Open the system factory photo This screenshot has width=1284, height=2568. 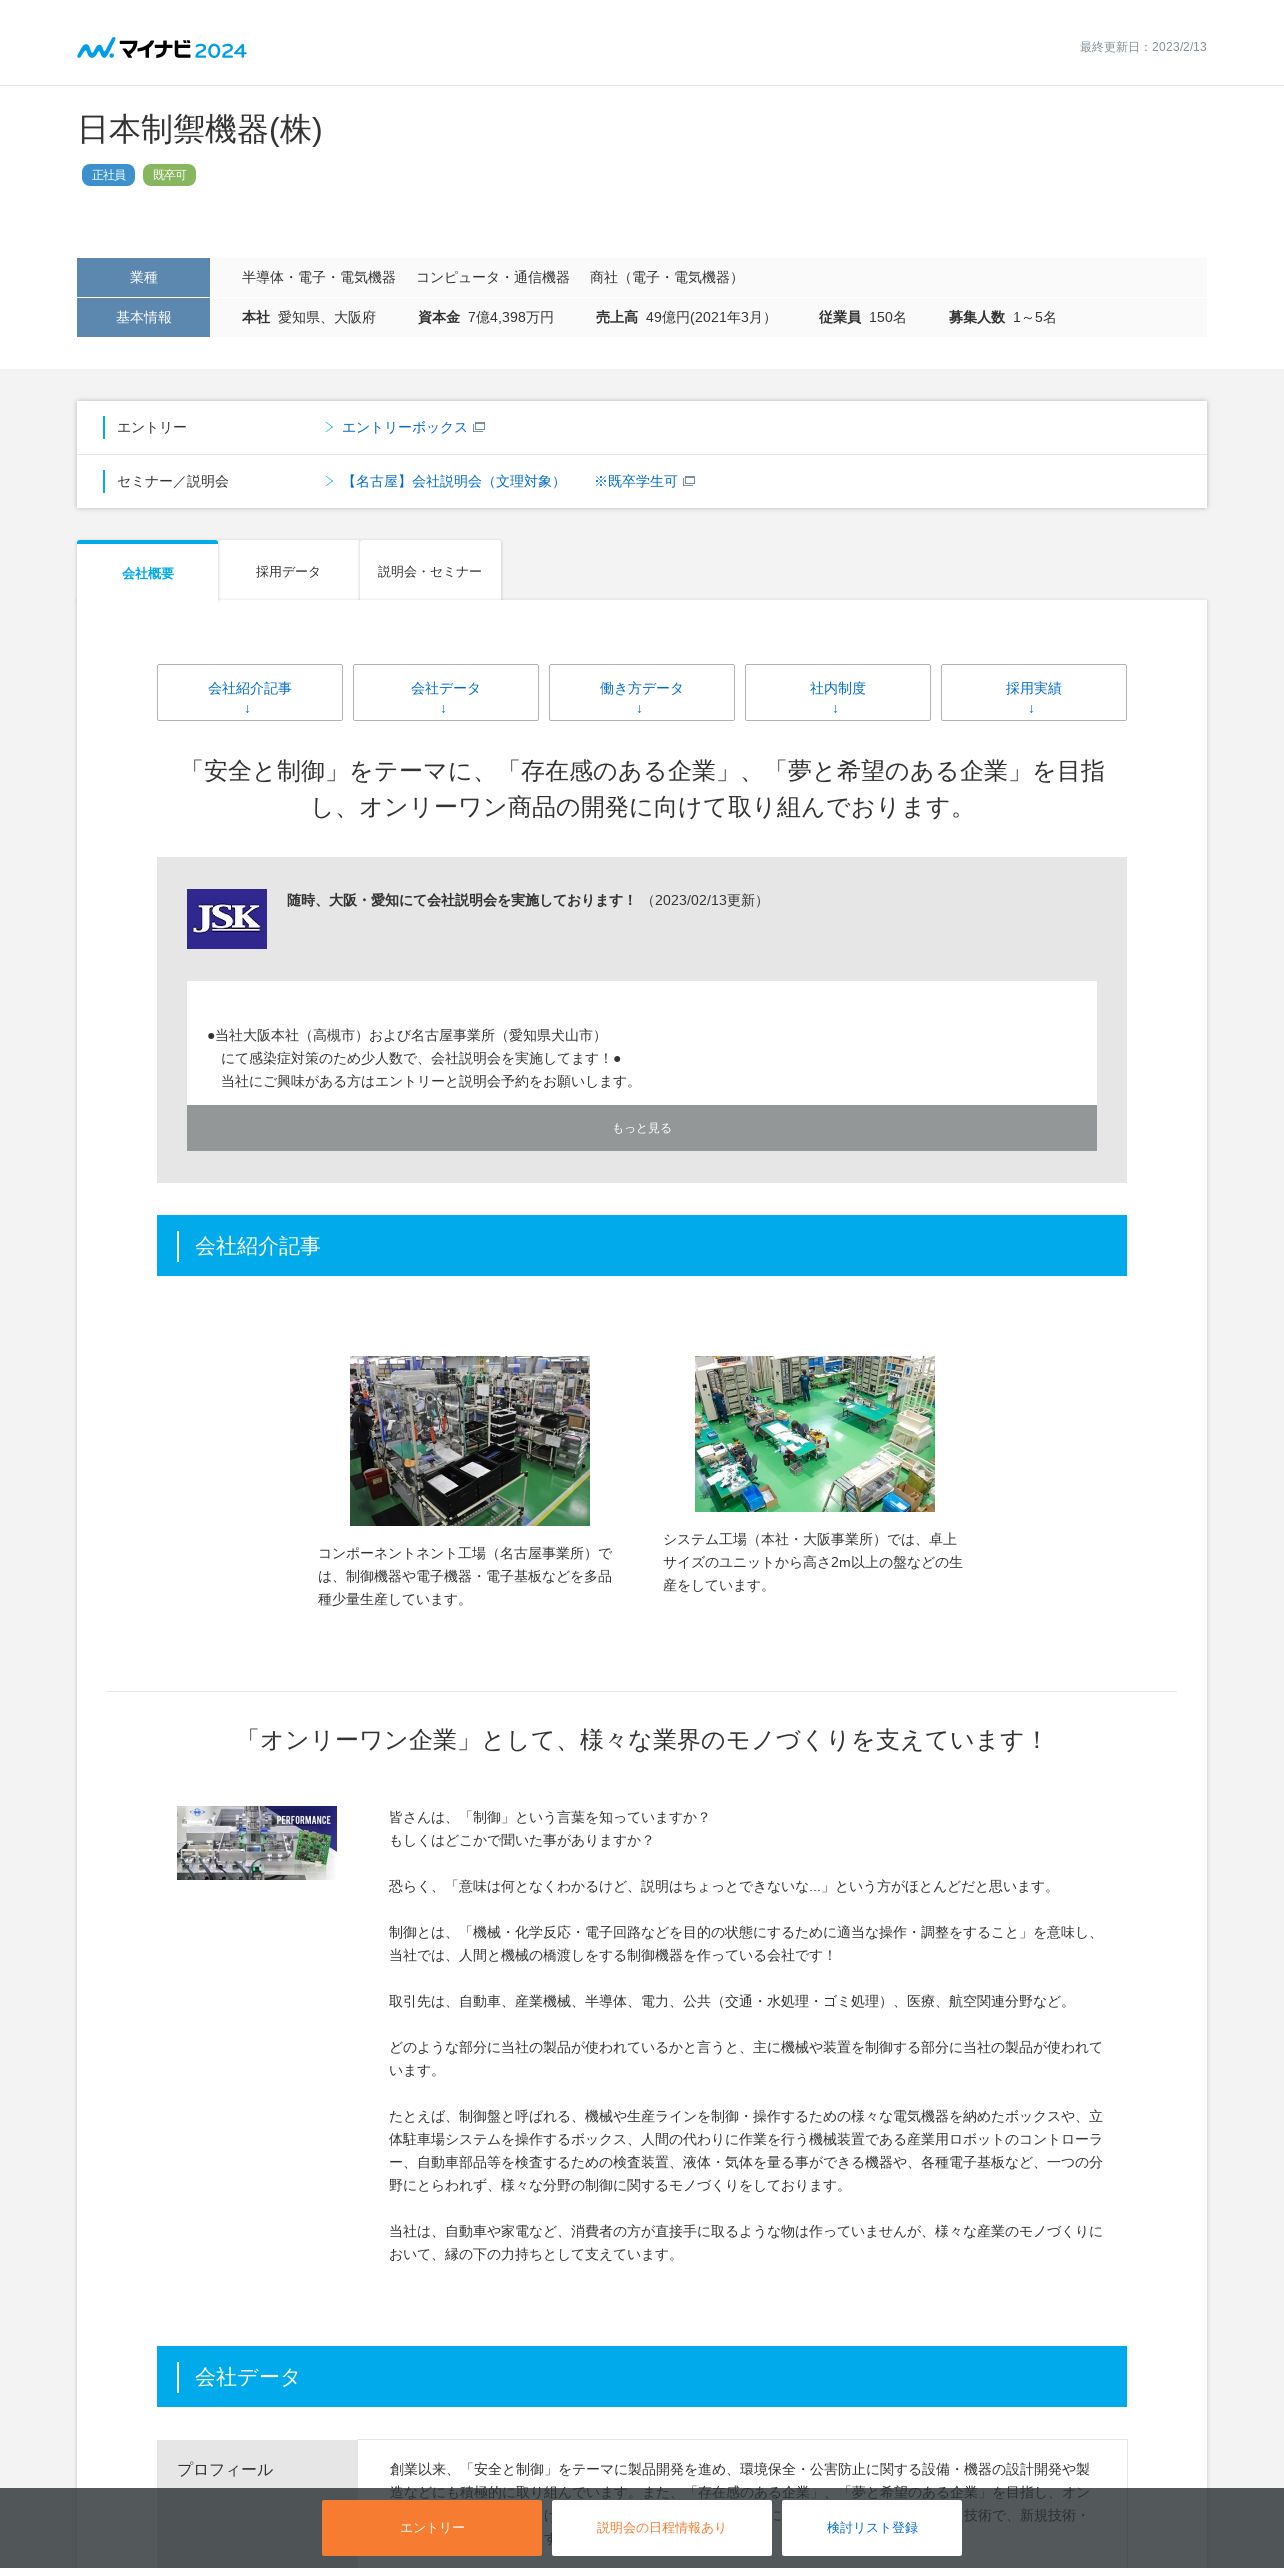tap(815, 1434)
